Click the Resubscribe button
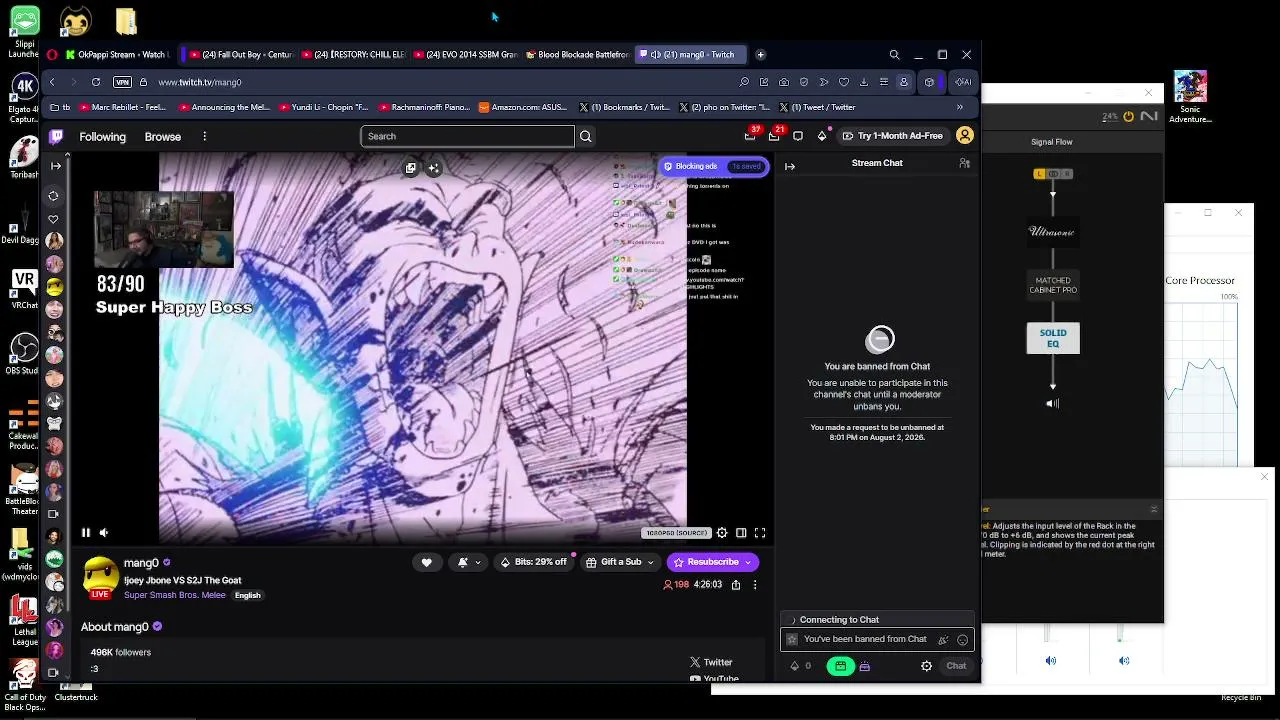The height and width of the screenshot is (720, 1280). coord(713,562)
